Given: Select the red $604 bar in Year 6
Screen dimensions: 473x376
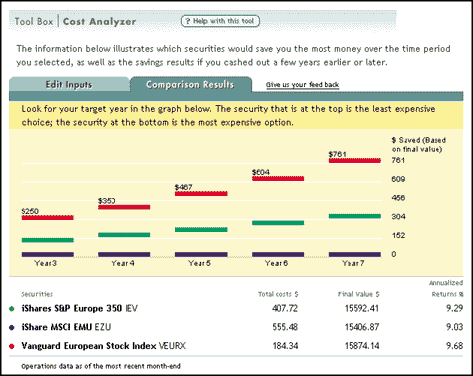Looking at the screenshot, I should pos(278,179).
